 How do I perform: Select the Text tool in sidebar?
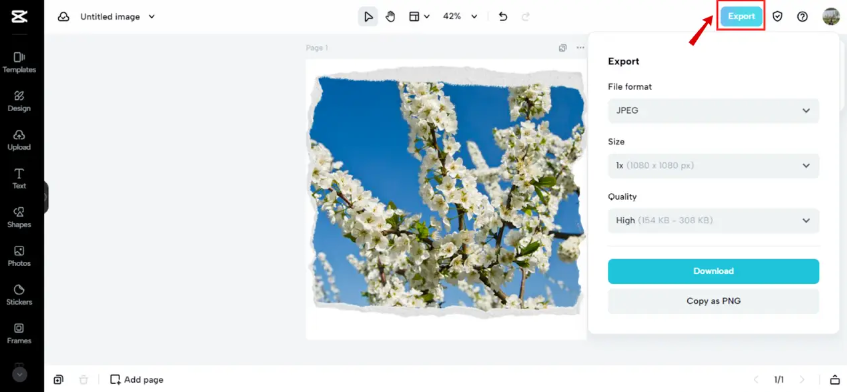coord(19,179)
